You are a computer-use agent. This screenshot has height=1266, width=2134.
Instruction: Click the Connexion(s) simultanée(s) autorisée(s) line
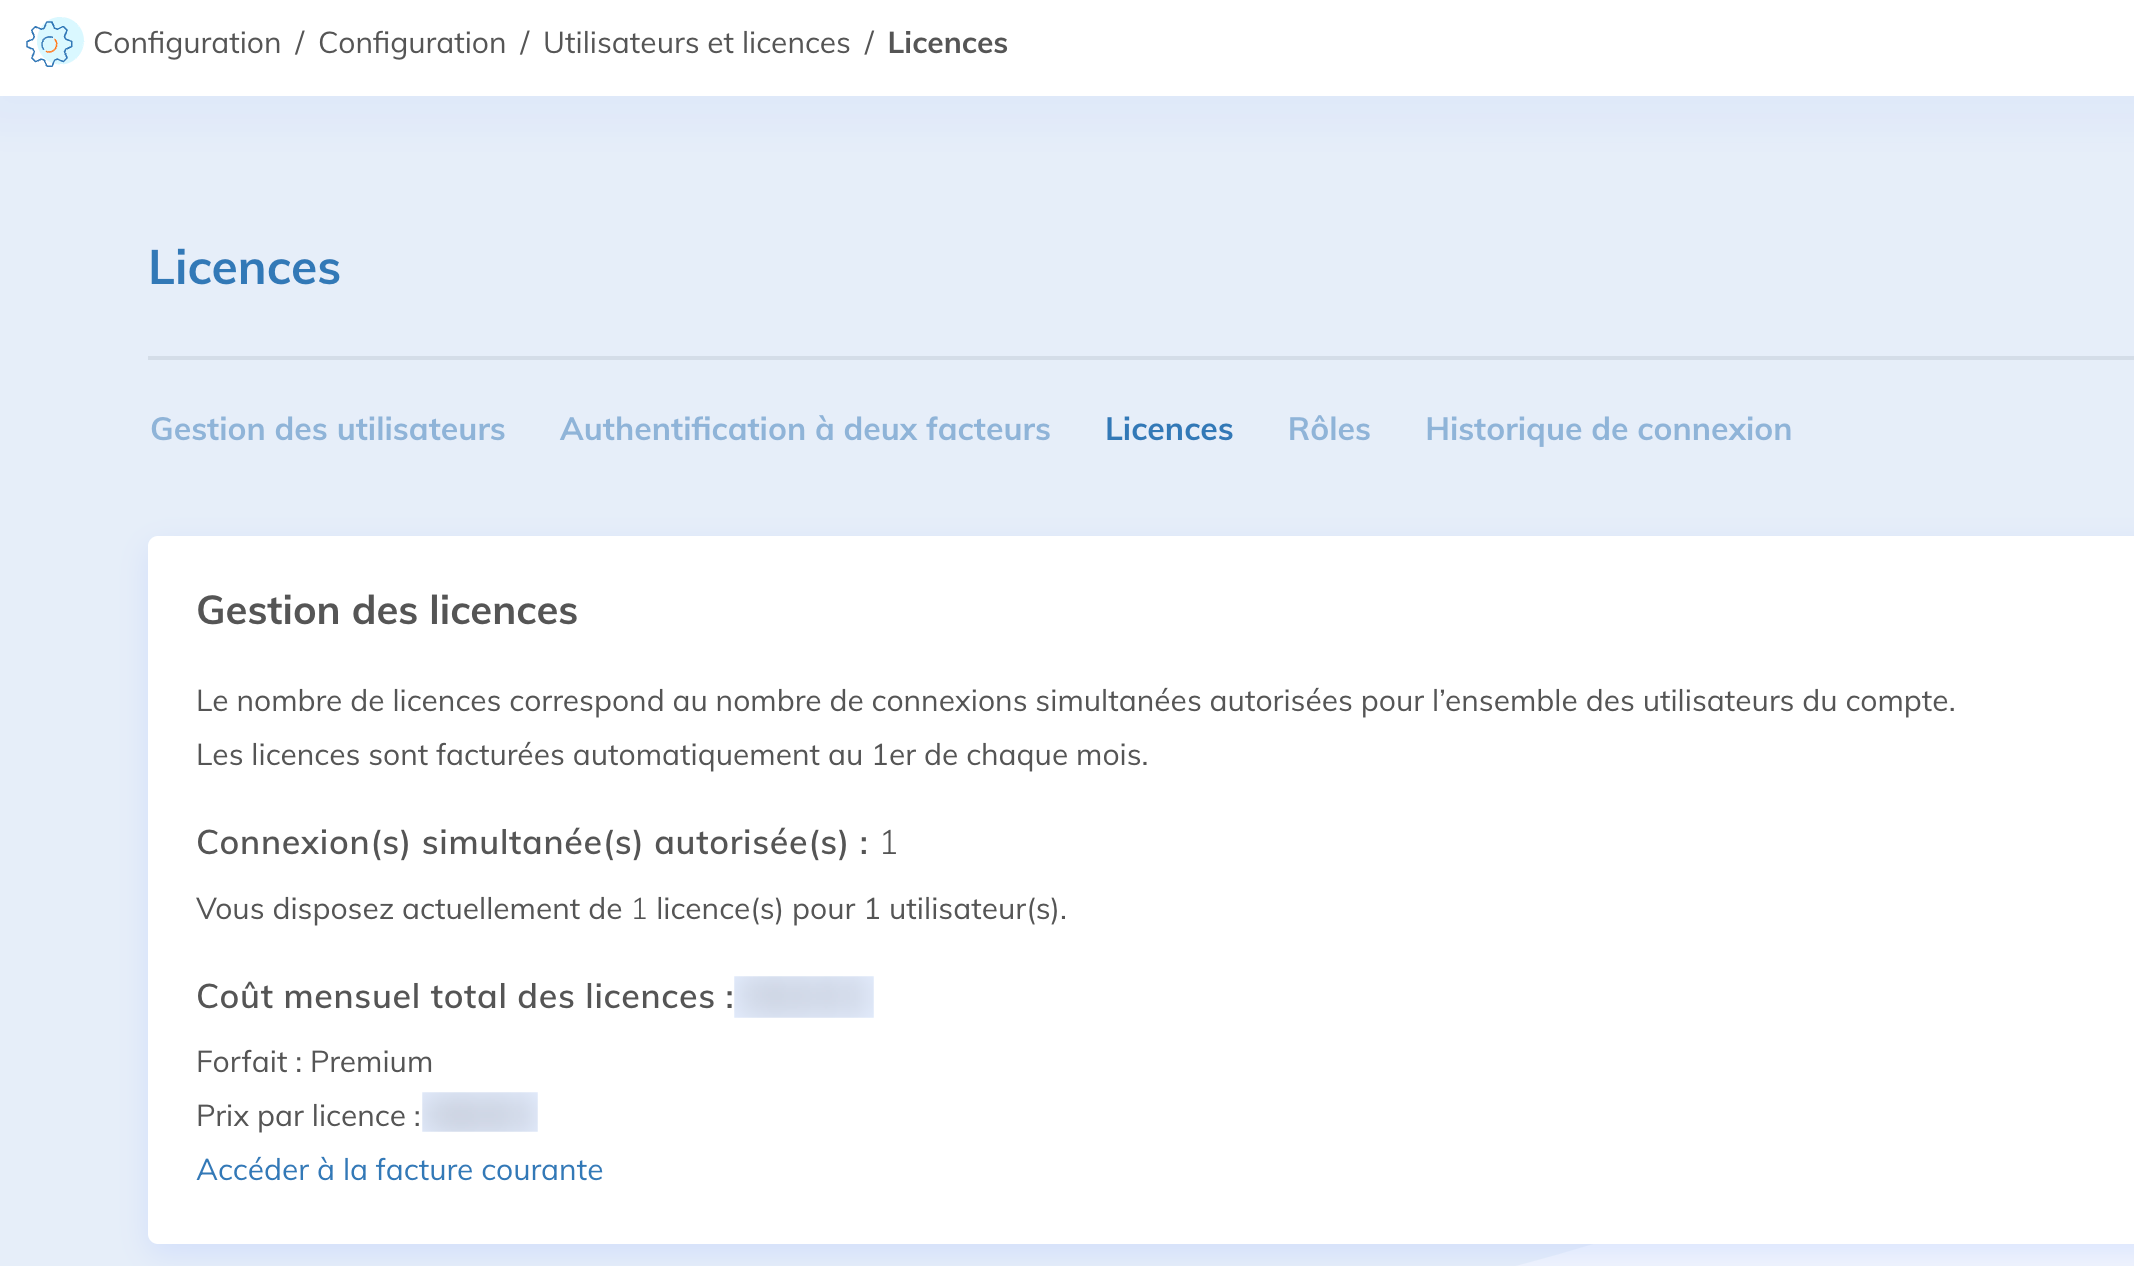coord(545,843)
